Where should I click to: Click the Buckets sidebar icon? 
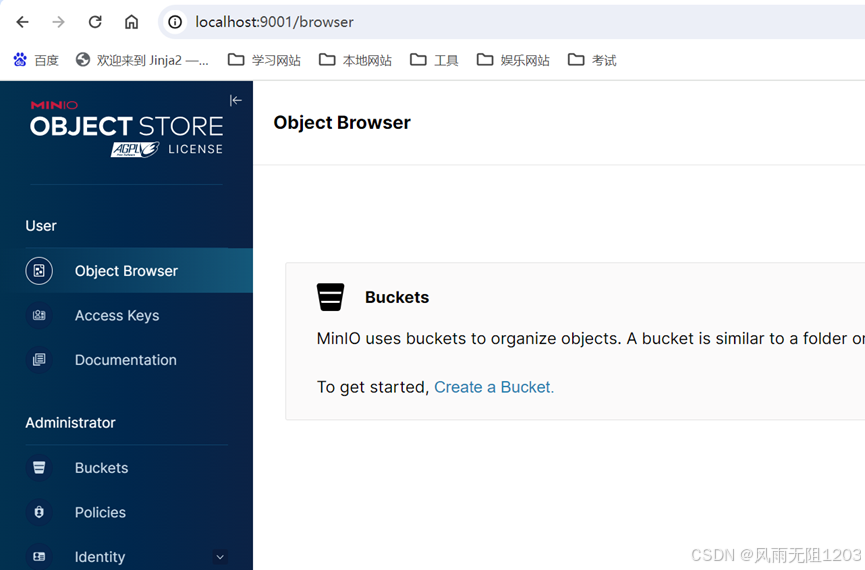pos(39,467)
